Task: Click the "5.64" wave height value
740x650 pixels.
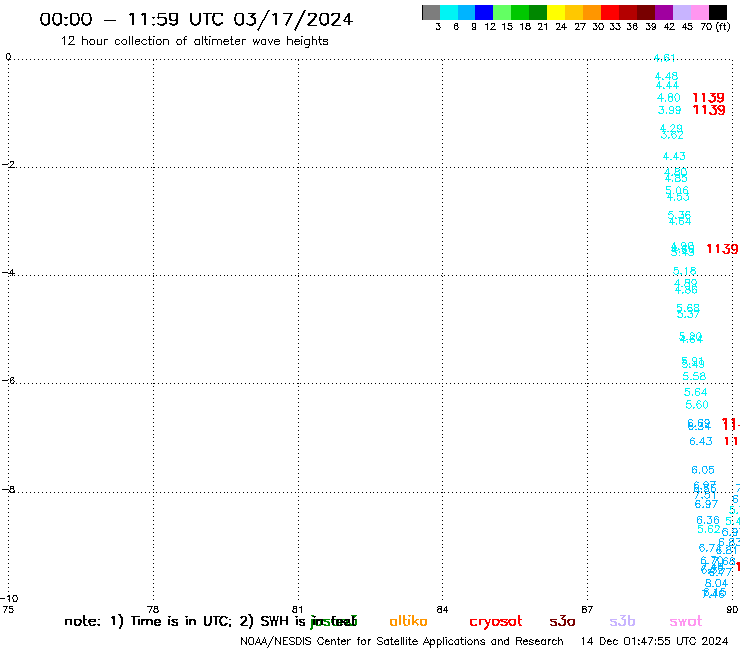Action: [696, 392]
